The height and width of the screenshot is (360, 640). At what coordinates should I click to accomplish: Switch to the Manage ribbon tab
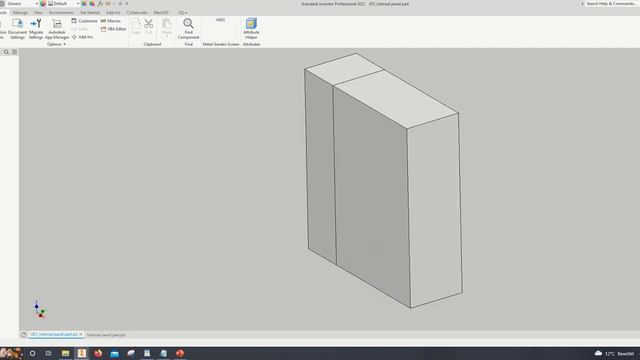(x=20, y=13)
